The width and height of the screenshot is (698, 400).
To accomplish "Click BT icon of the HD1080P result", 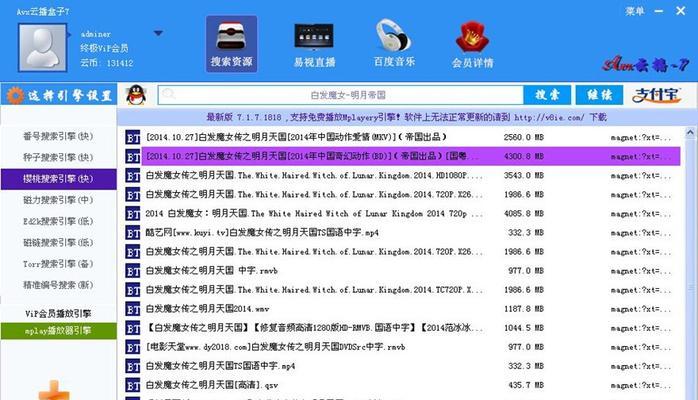I will (x=133, y=176).
